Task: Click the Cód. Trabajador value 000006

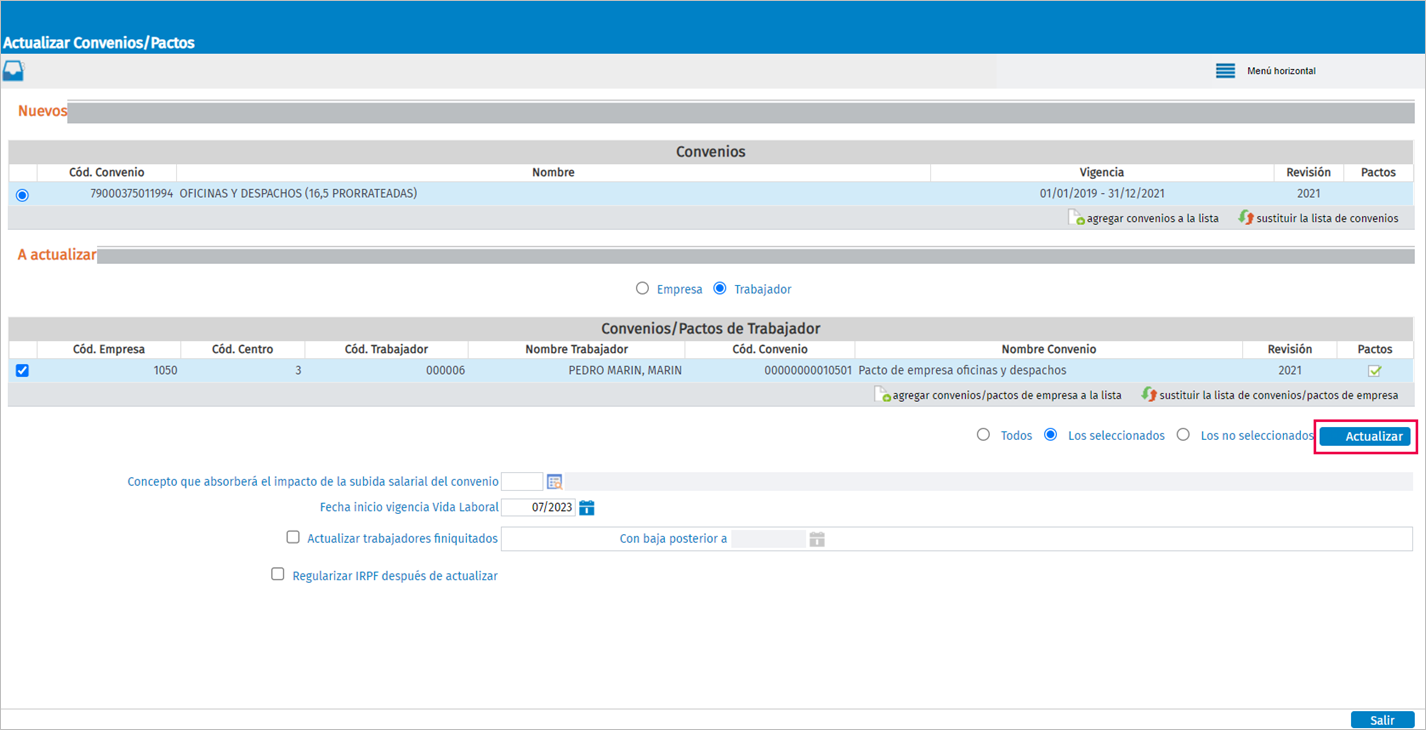Action: 445,370
